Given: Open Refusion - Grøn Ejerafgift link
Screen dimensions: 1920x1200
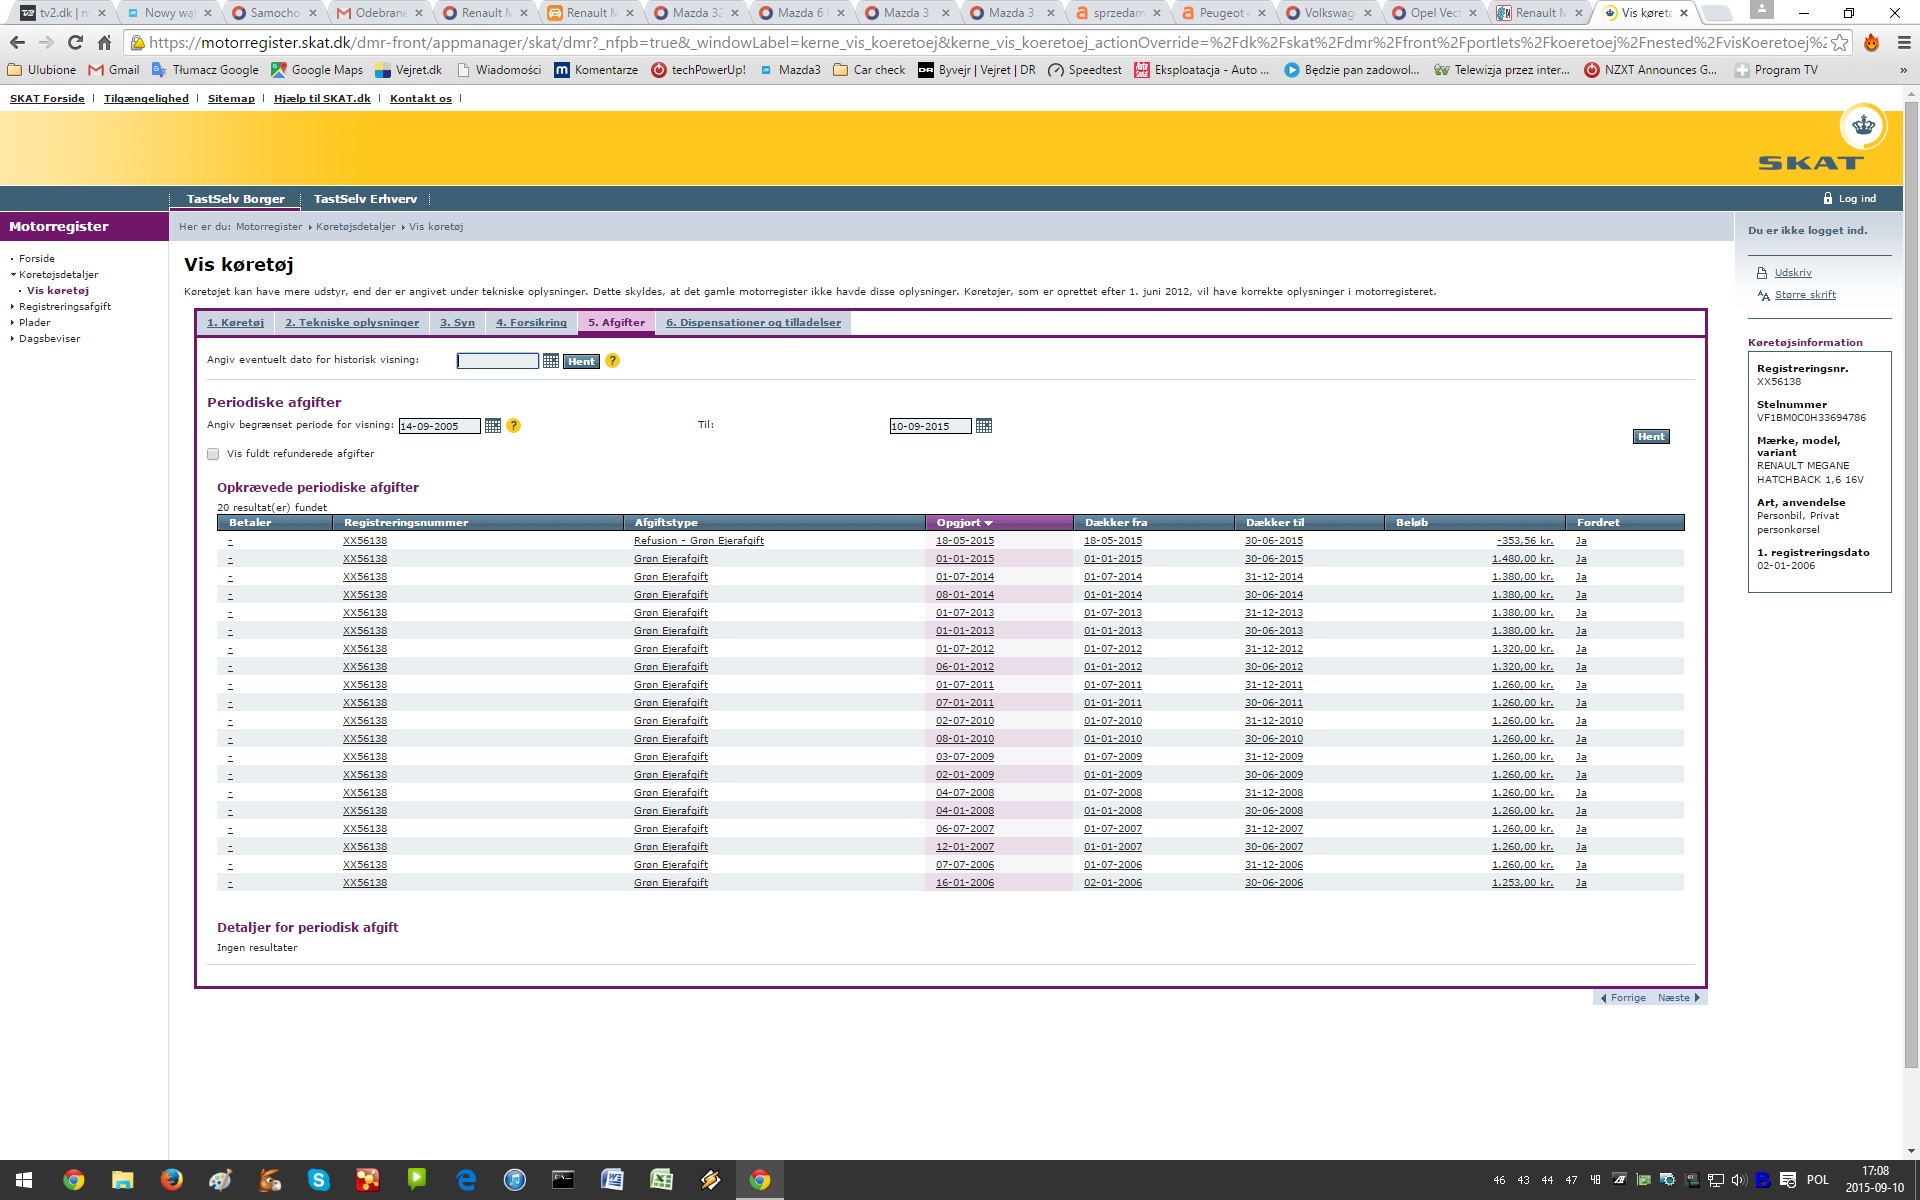Looking at the screenshot, I should pos(698,541).
